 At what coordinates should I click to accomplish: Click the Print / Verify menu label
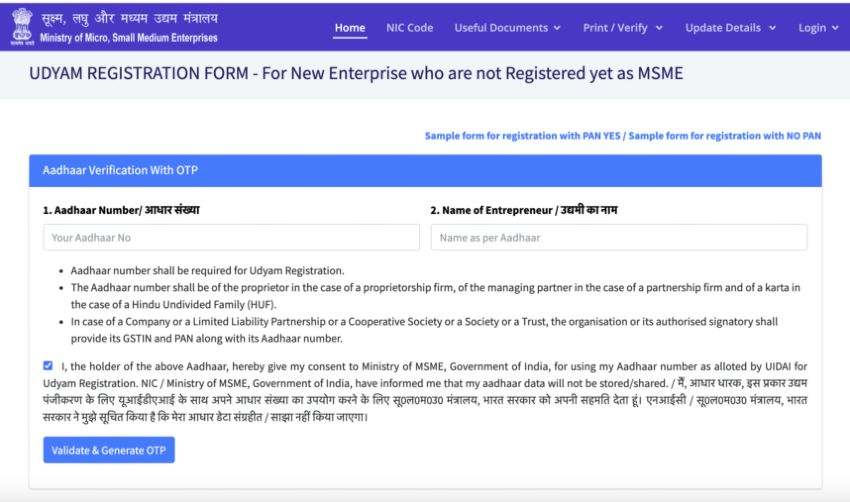(615, 28)
